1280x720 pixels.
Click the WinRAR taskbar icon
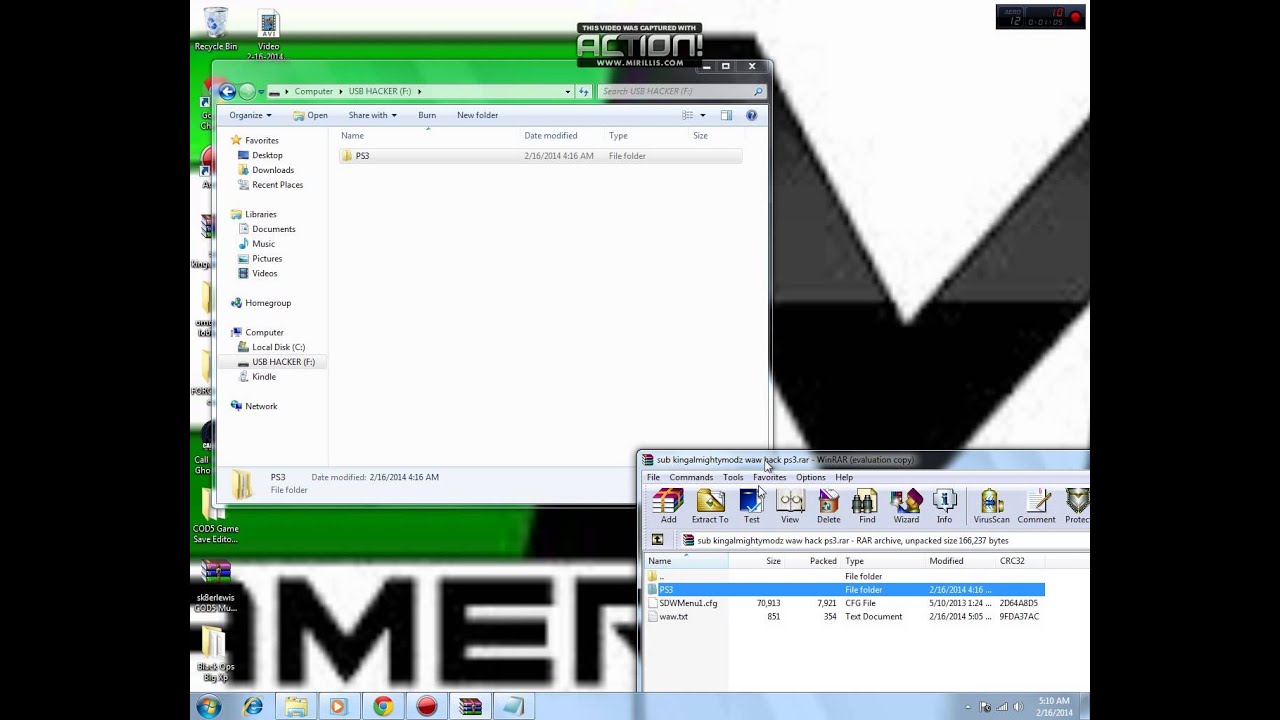click(x=470, y=706)
